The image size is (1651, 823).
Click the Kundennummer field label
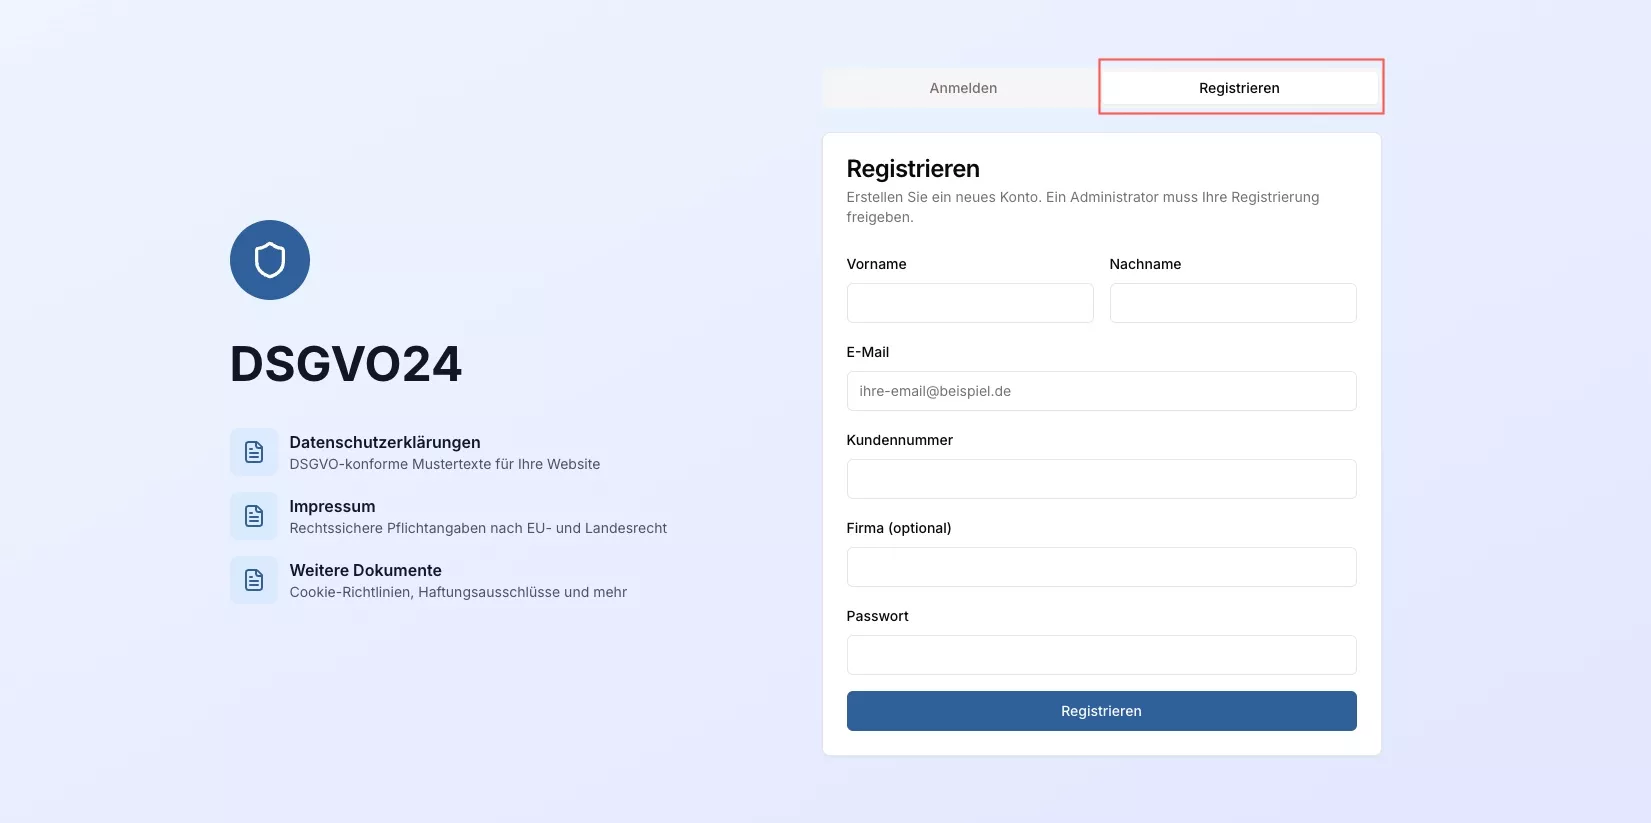899,440
